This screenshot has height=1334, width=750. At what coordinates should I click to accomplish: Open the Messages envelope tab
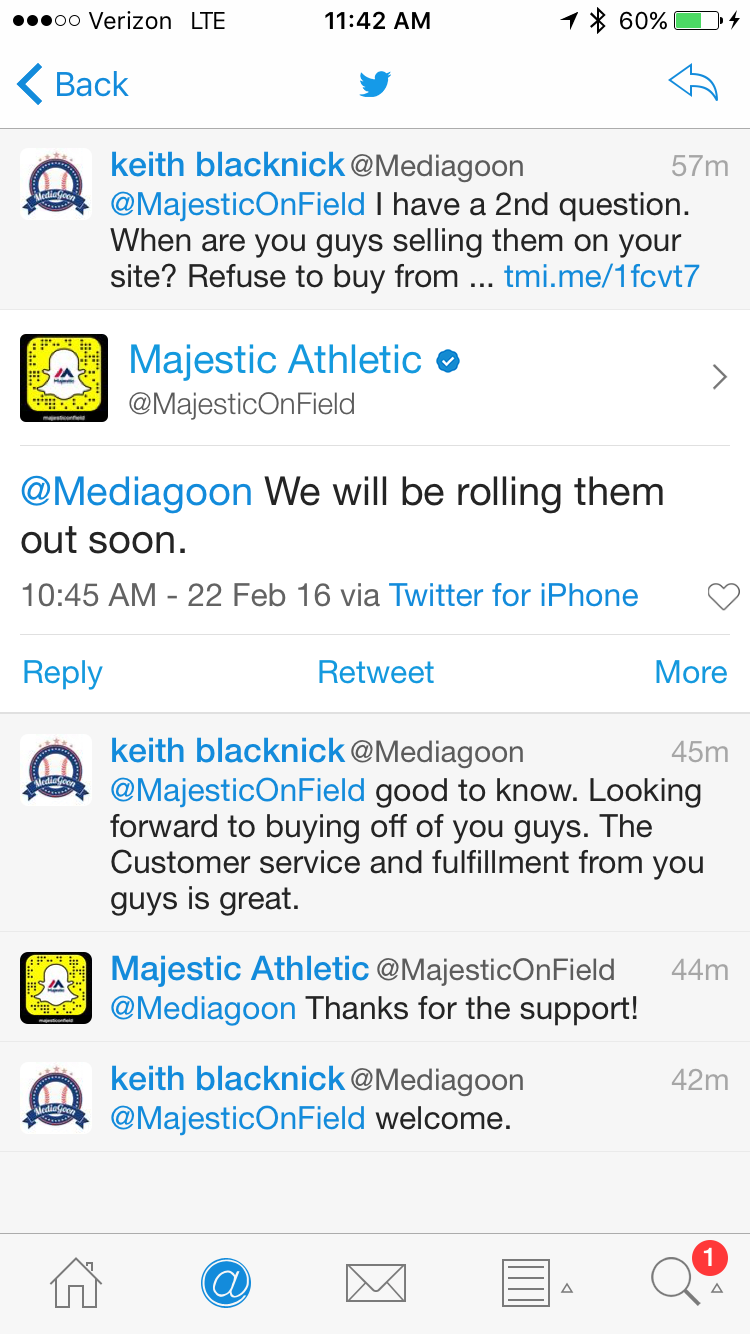pos(375,1282)
